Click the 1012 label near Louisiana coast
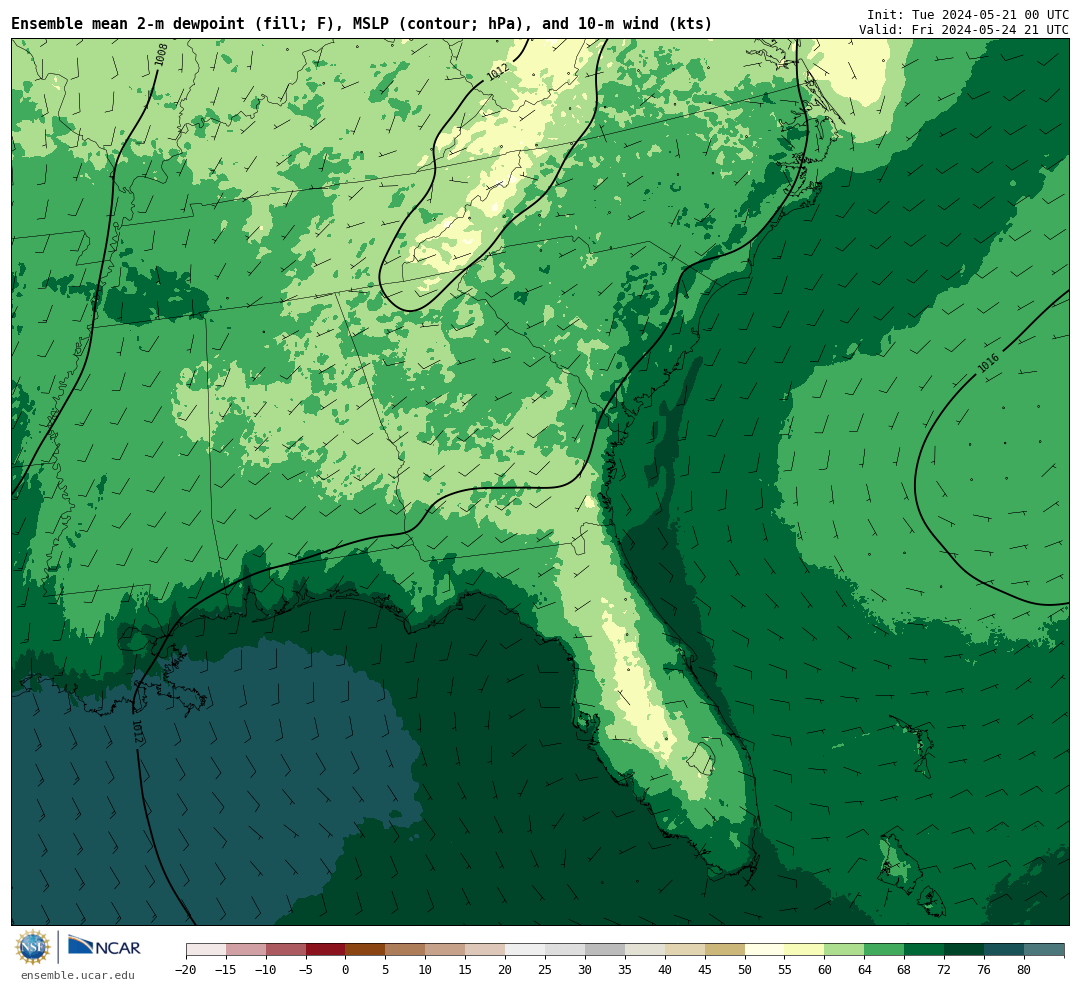 click(x=137, y=732)
